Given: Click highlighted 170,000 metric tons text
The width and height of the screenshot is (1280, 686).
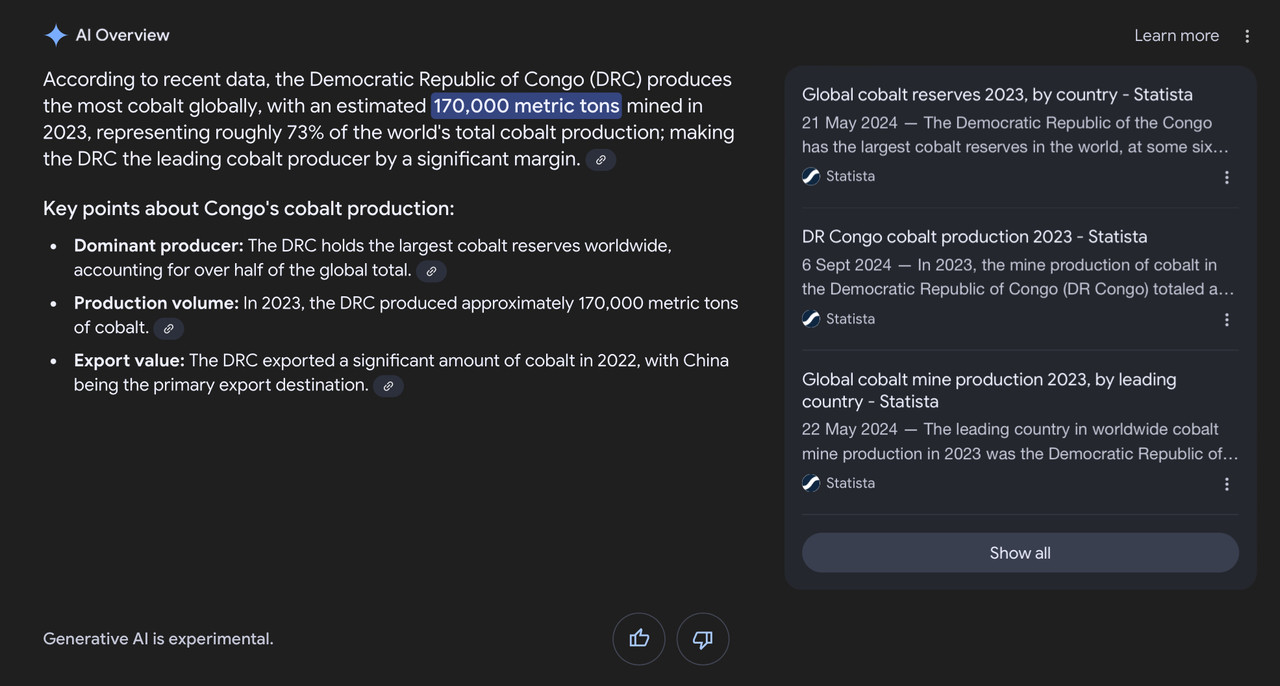Looking at the screenshot, I should (x=526, y=106).
